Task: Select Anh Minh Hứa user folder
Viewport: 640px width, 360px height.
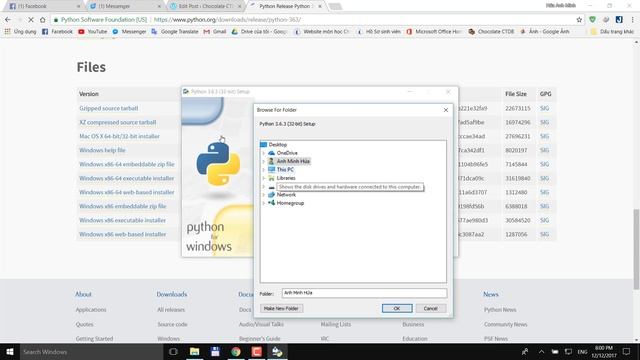Action: pyautogui.click(x=293, y=161)
